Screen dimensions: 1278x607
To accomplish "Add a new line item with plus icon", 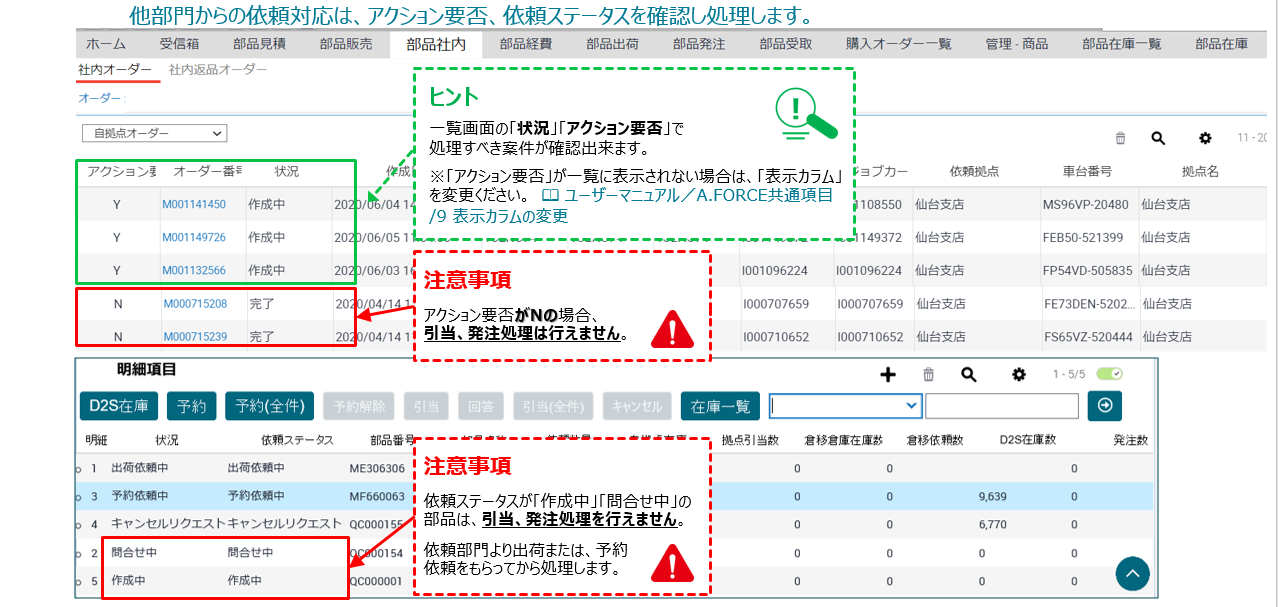I will [x=887, y=374].
